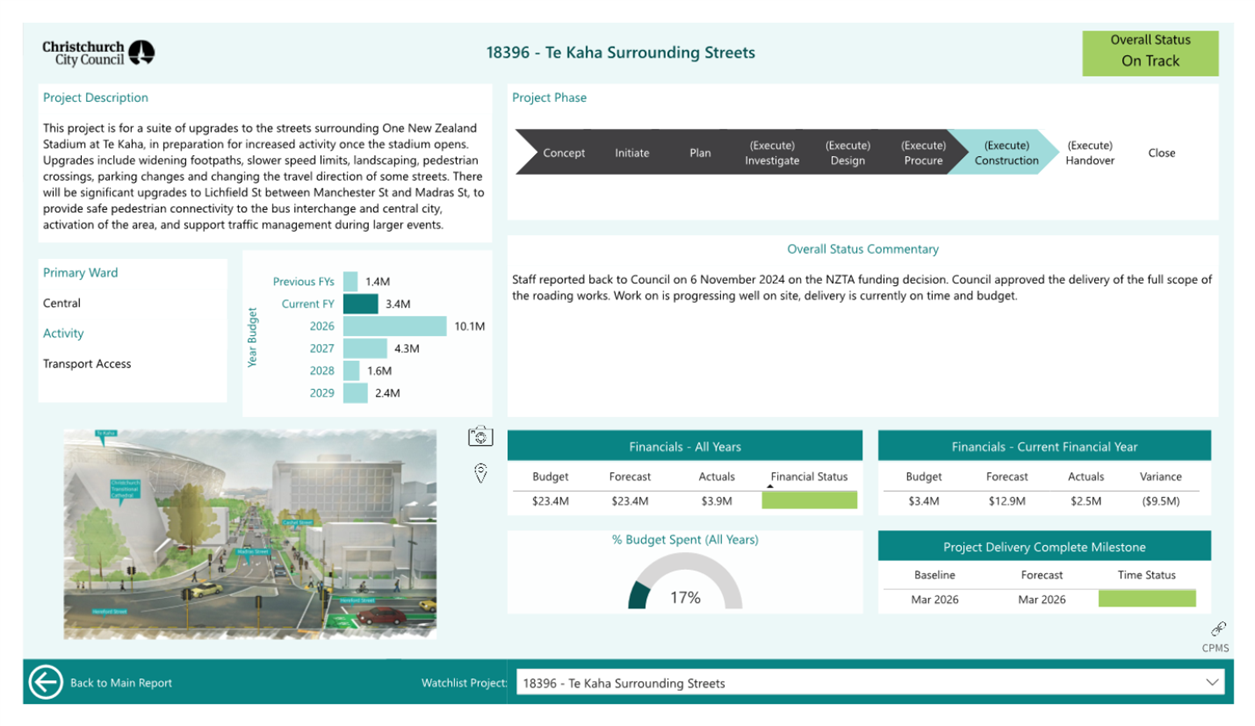This screenshot has width=1255, height=726.
Task: Select the Close phase step
Action: (1161, 153)
